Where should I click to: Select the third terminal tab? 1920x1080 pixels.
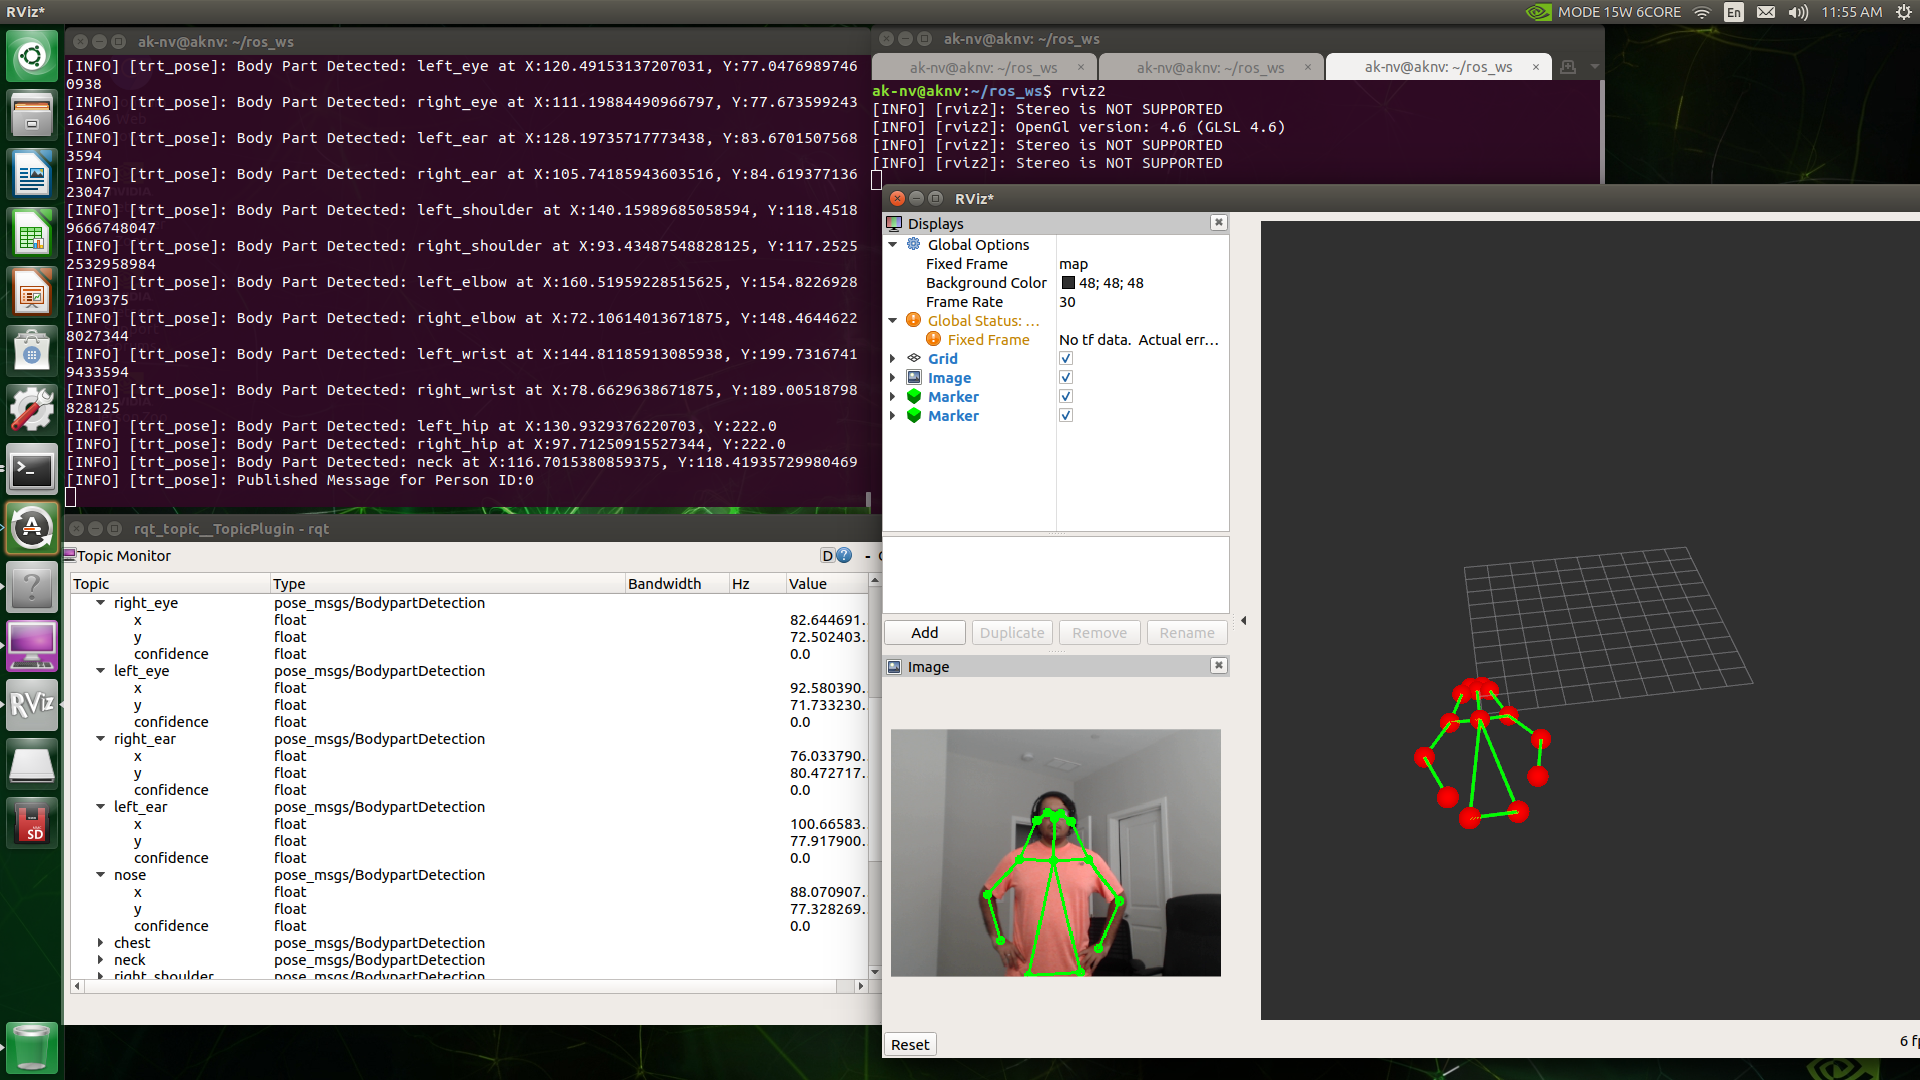[x=1438, y=67]
